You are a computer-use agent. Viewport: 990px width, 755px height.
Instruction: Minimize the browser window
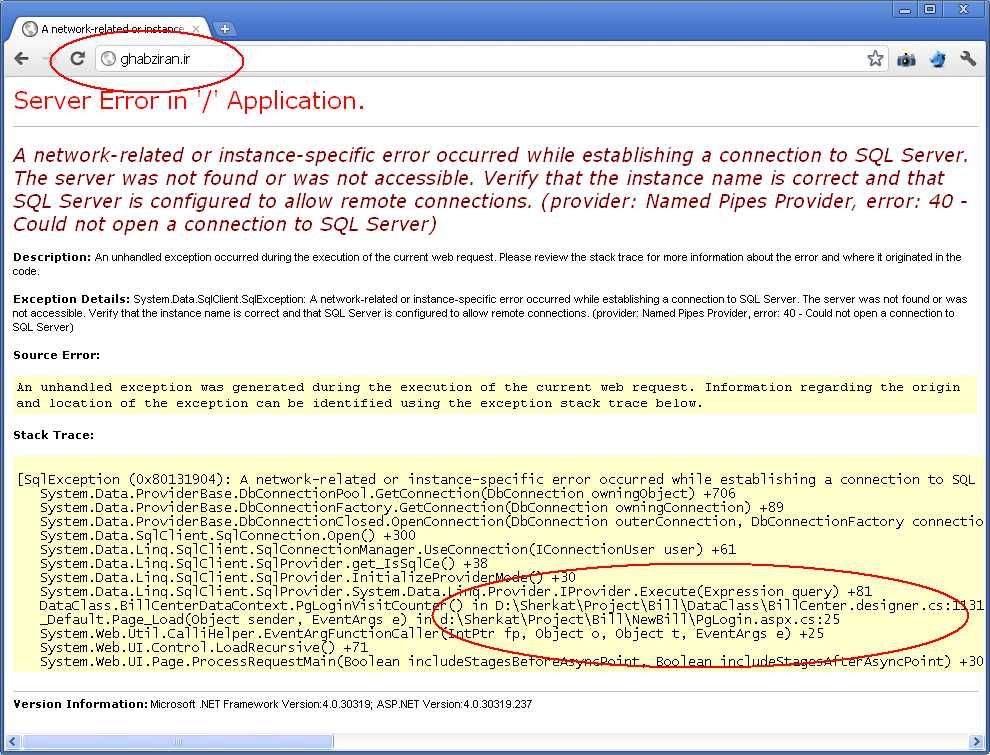[905, 9]
